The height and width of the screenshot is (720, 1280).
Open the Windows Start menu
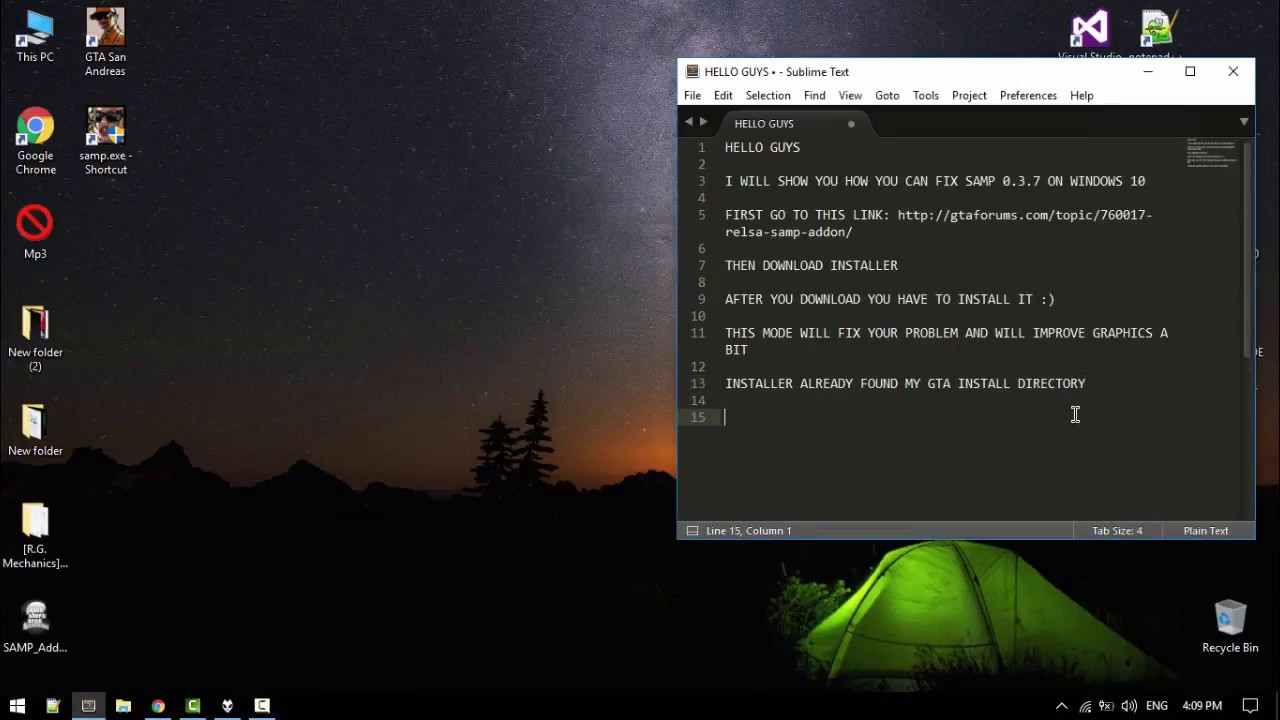[x=17, y=705]
